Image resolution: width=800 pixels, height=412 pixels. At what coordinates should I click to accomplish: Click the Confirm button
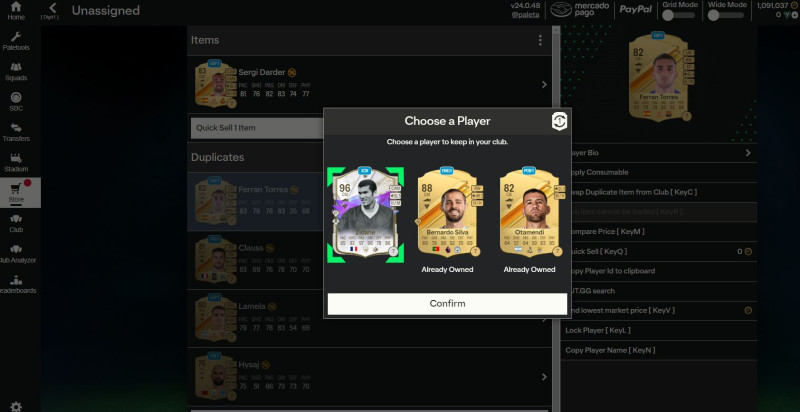447,303
